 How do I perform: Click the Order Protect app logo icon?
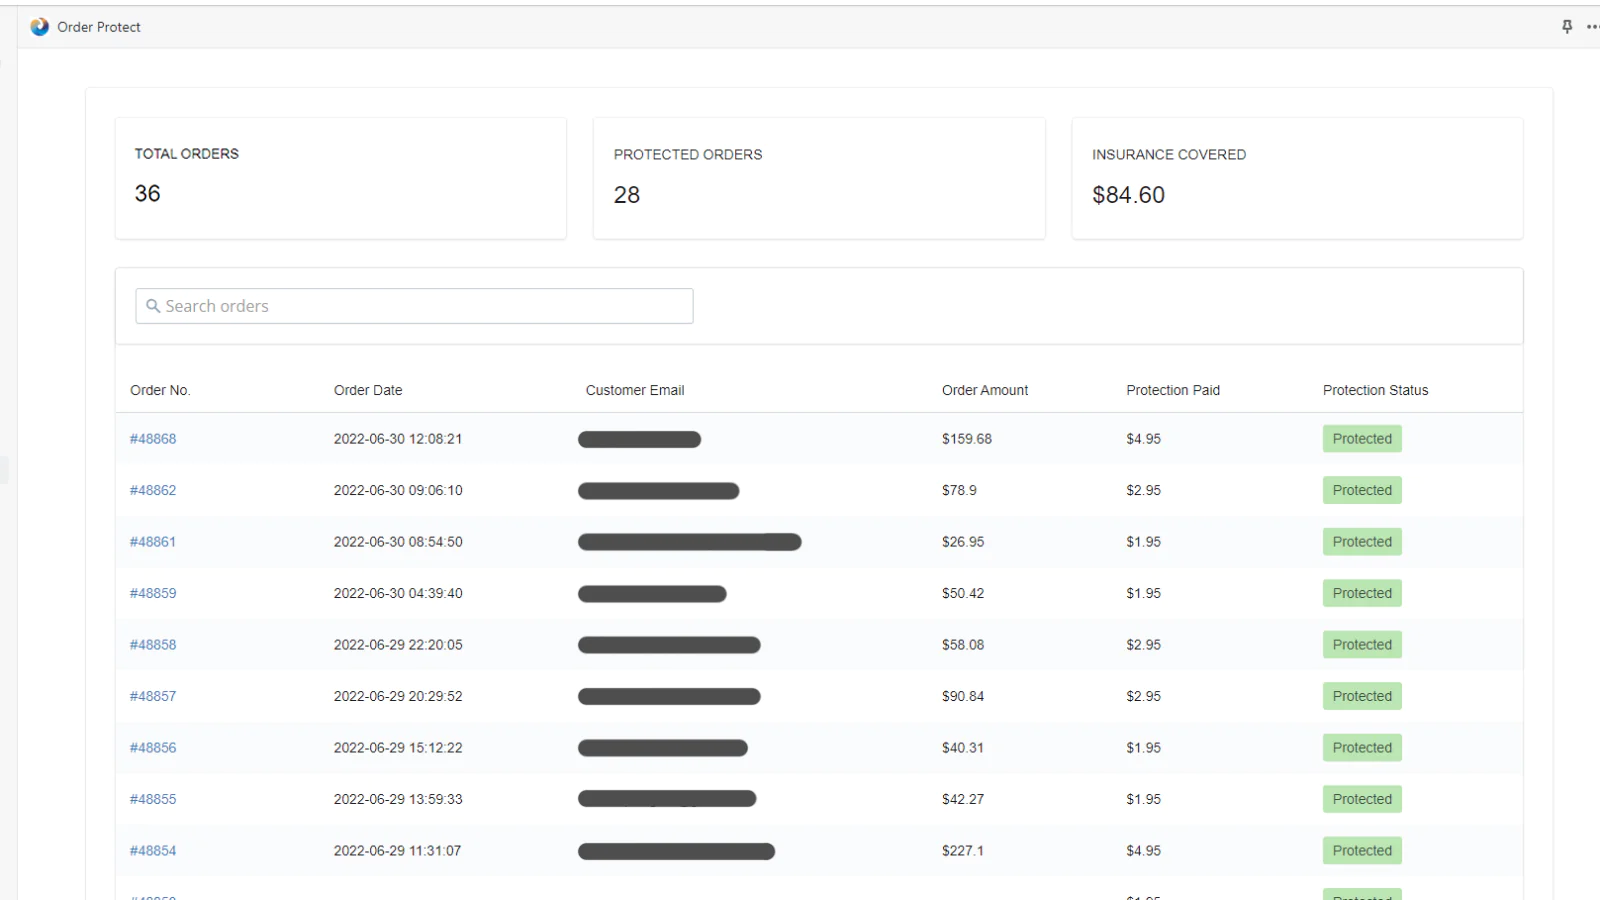39,27
